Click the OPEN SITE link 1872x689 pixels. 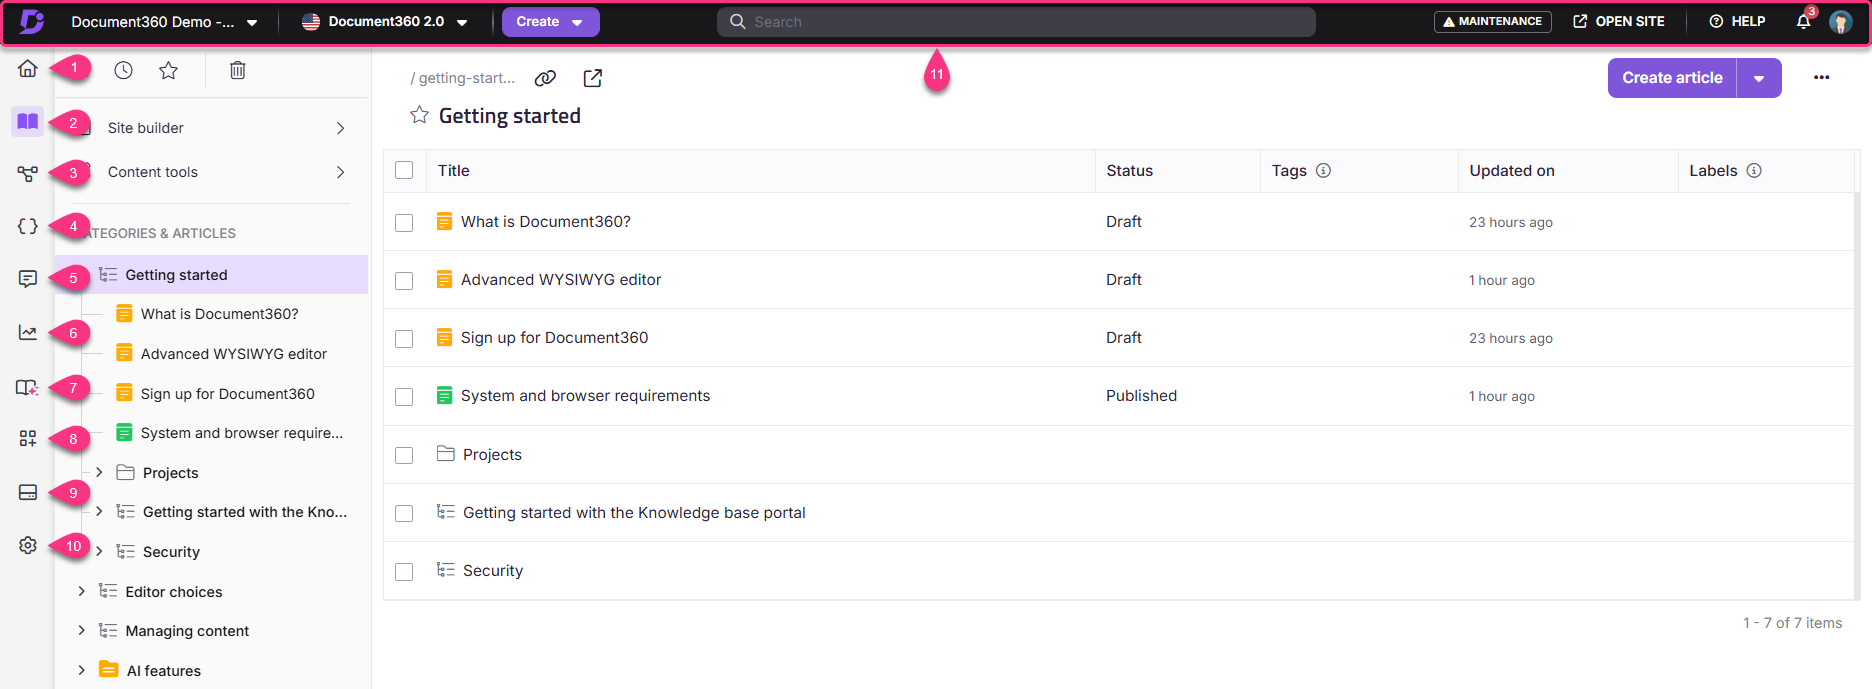pos(1619,21)
